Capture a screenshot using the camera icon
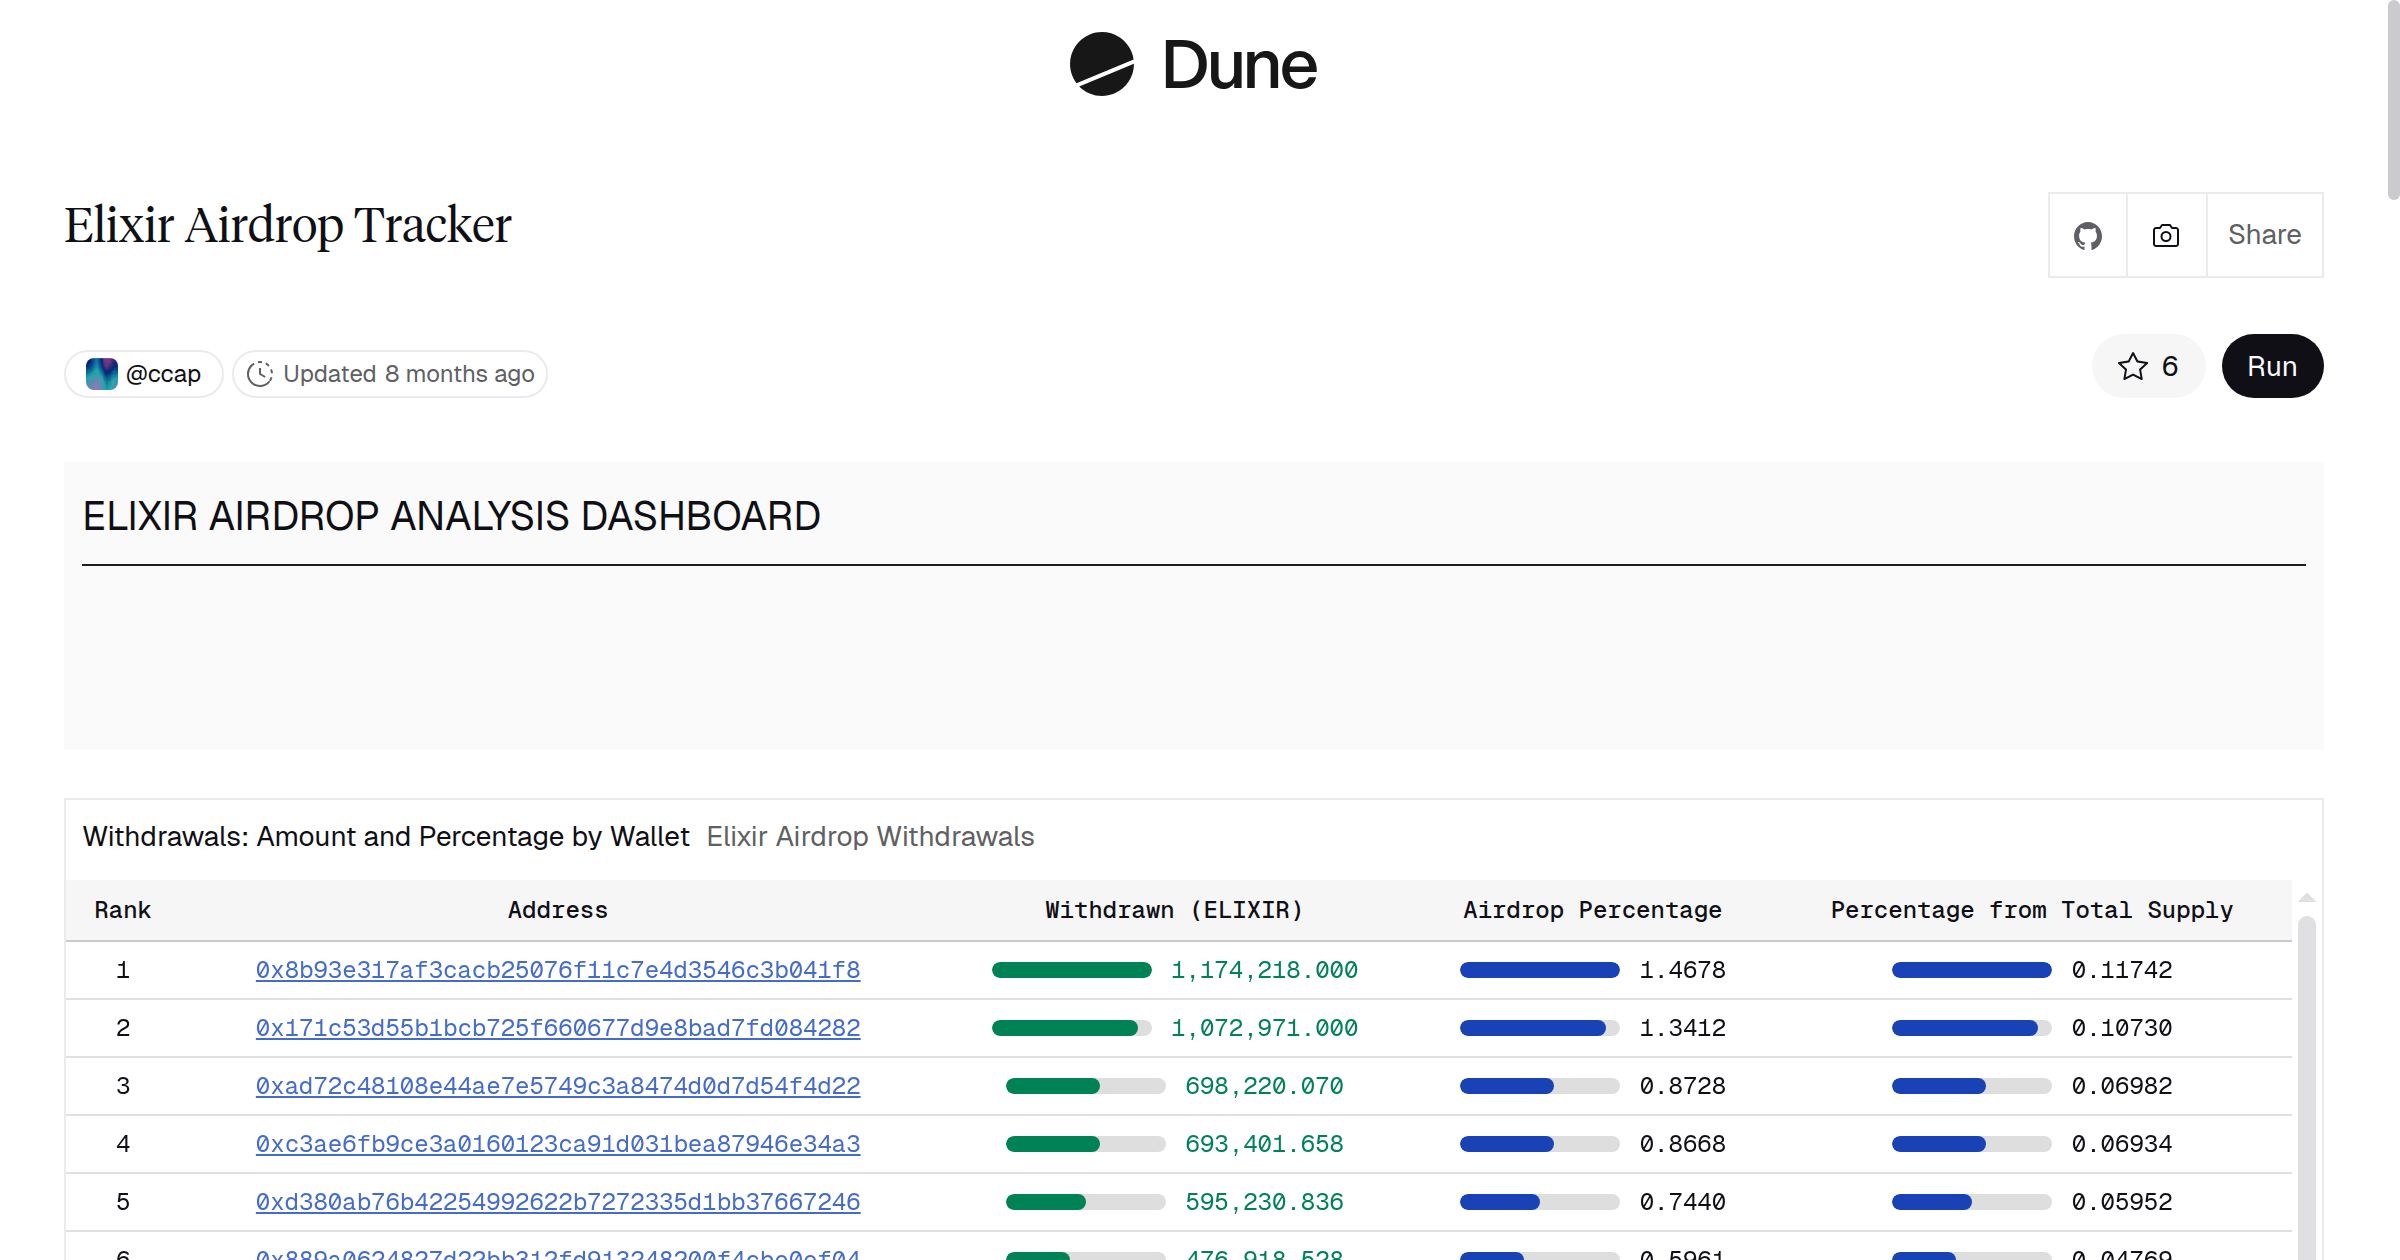This screenshot has height=1260, width=2400. [2164, 235]
